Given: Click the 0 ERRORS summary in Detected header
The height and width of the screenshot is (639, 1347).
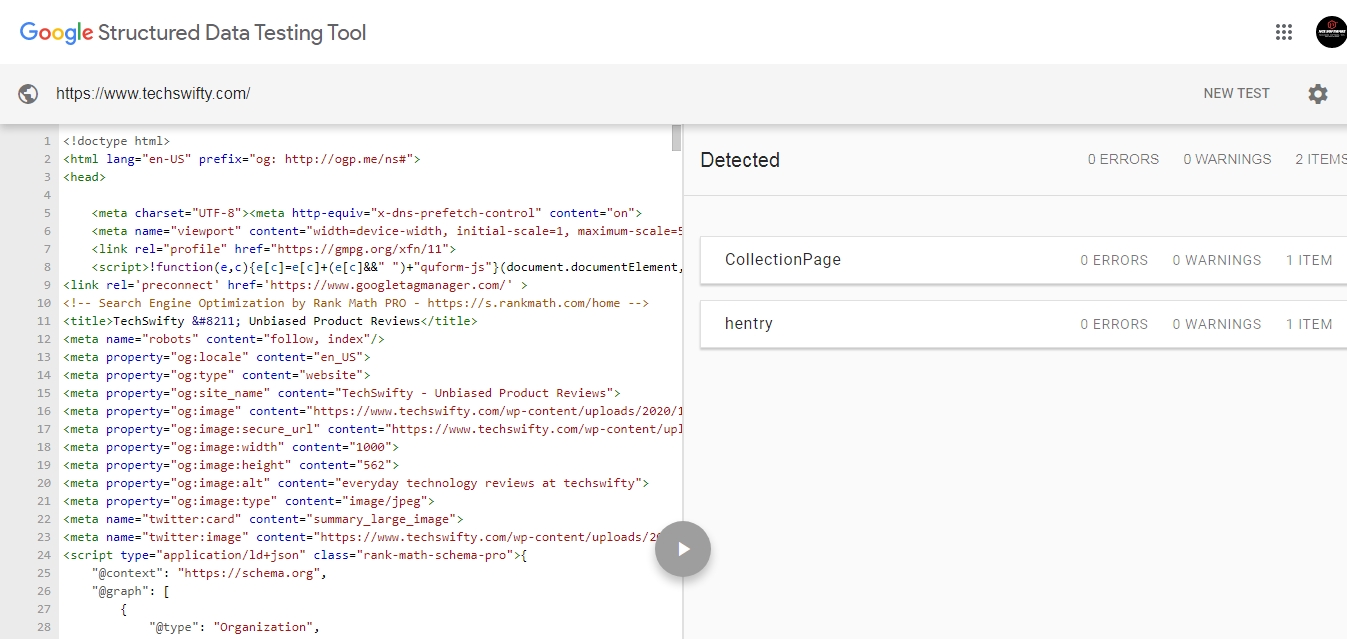Looking at the screenshot, I should click(x=1123, y=159).
